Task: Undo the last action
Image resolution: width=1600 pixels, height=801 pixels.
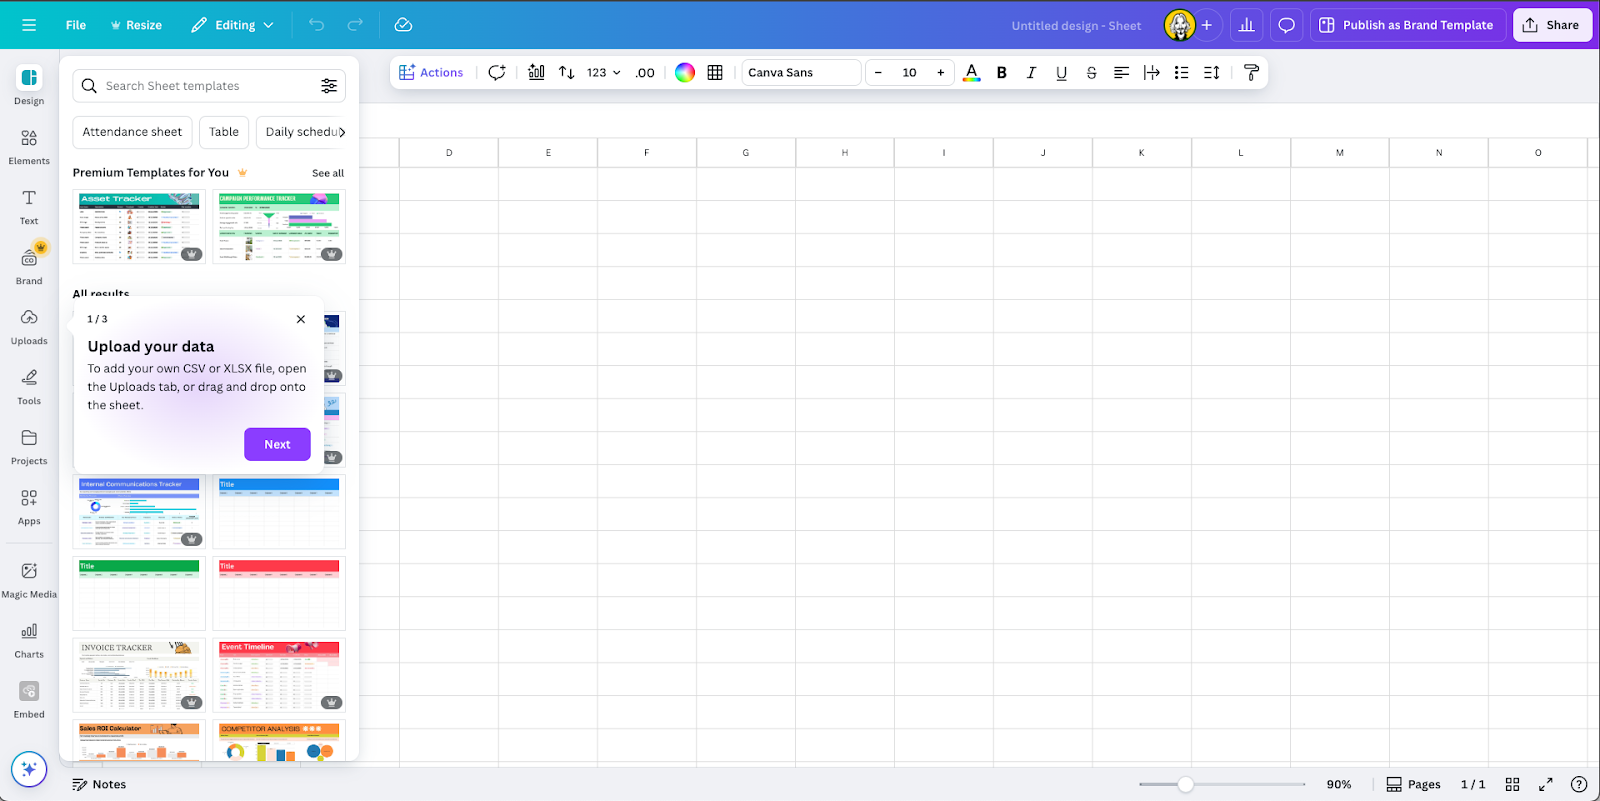Action: 317,25
